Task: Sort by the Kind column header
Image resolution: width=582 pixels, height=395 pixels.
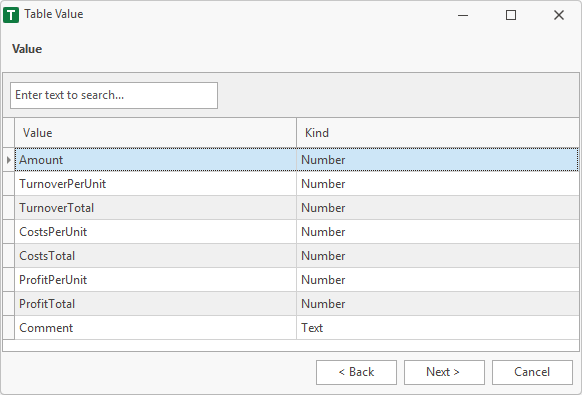Action: click(438, 133)
